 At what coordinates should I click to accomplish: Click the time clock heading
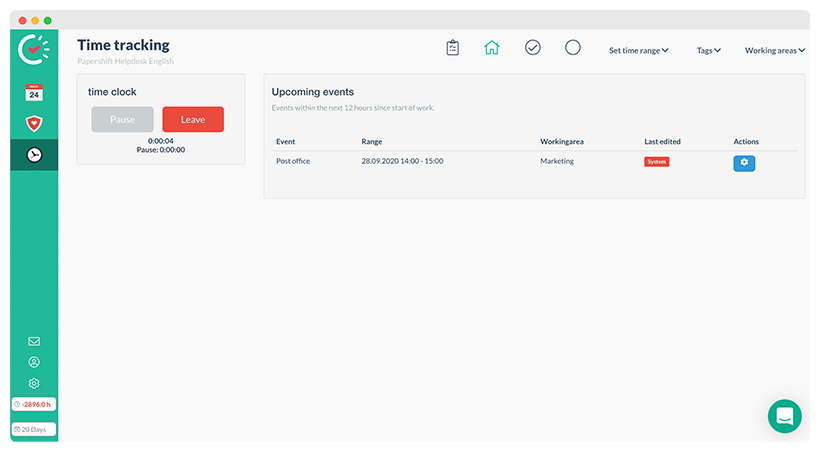coord(112,92)
